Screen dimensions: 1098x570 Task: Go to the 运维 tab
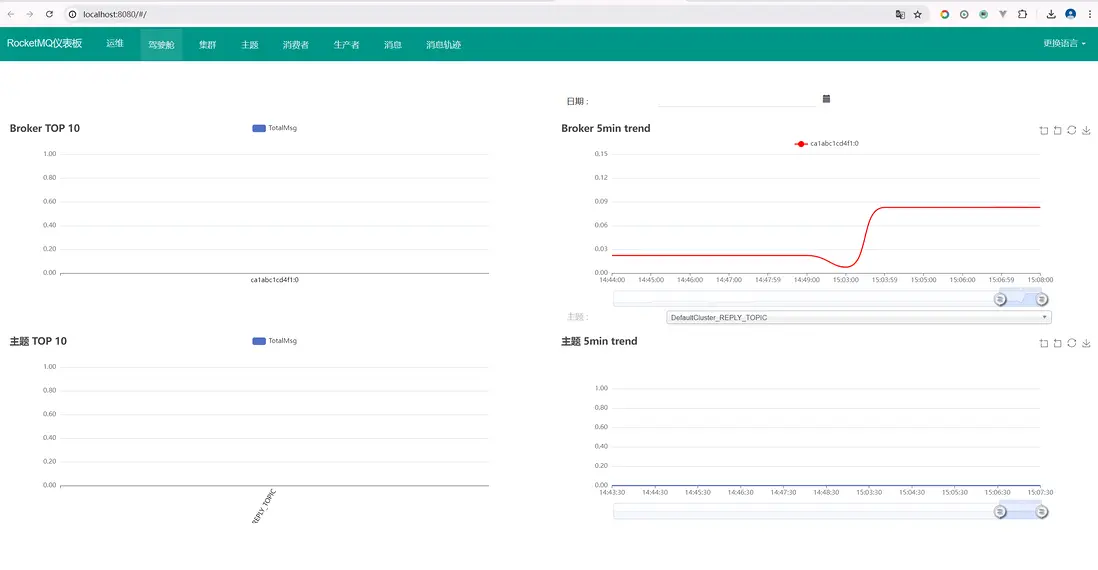click(115, 43)
